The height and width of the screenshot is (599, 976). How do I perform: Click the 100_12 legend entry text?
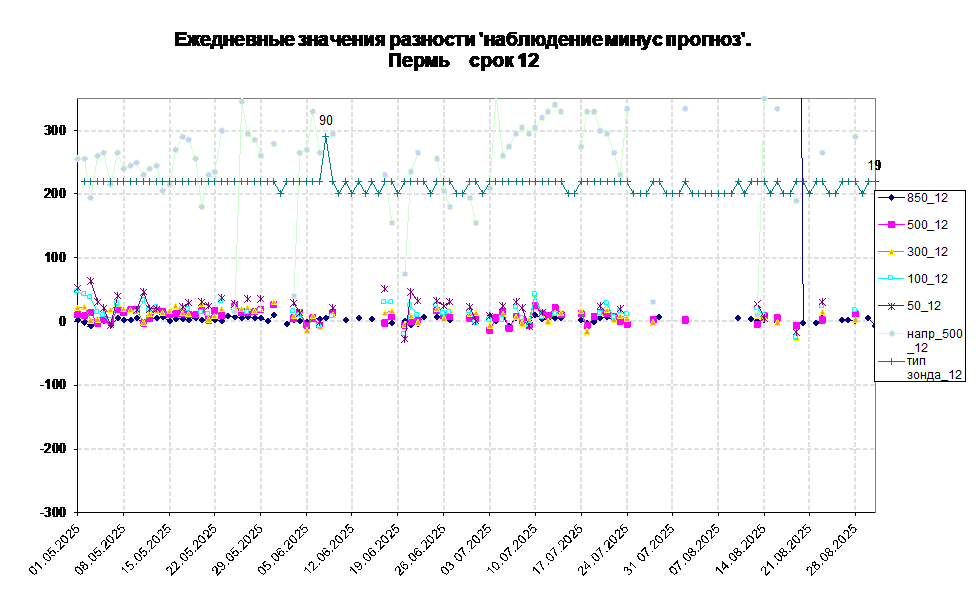[x=927, y=279]
